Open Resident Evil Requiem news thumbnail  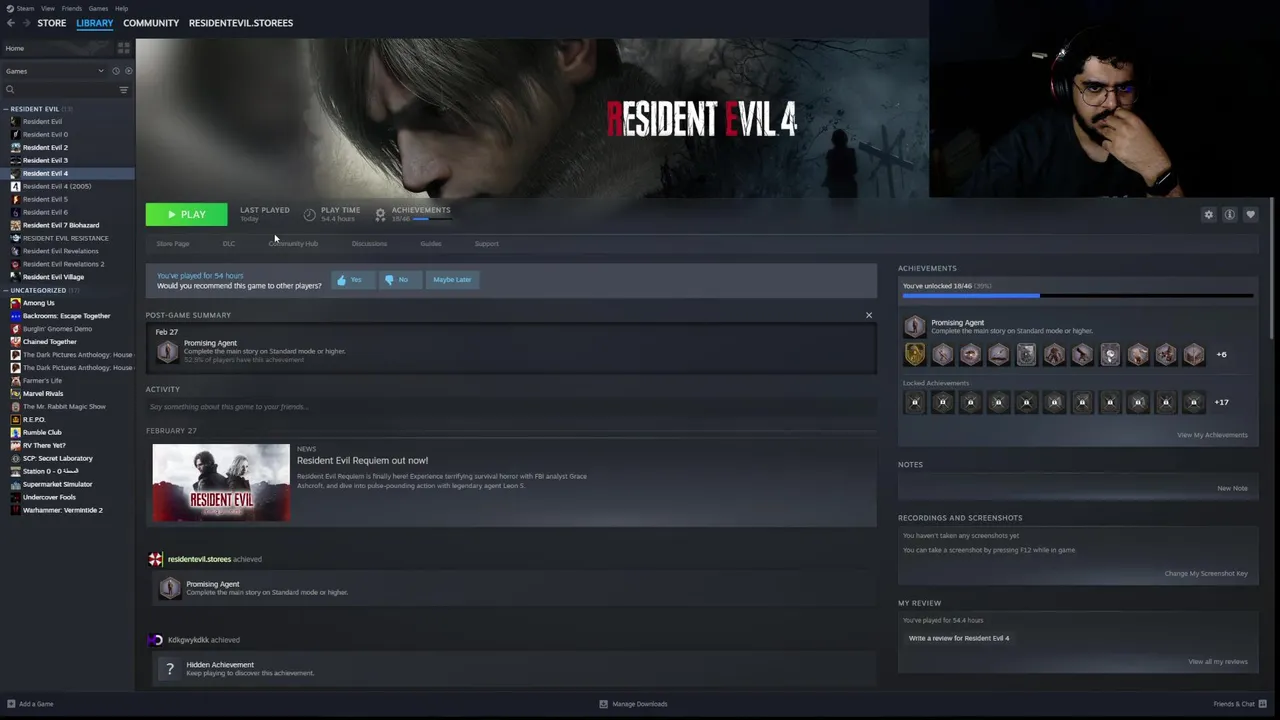click(221, 483)
